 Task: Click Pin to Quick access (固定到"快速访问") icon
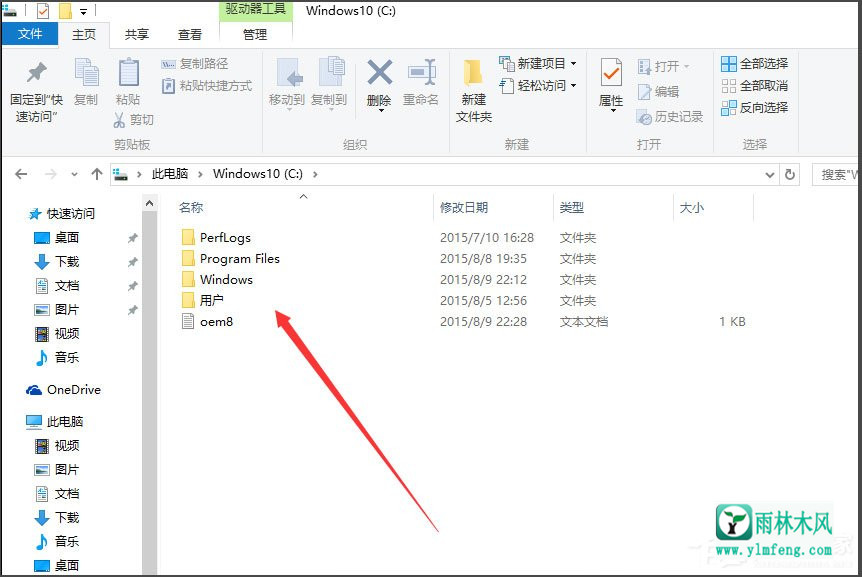pos(37,74)
